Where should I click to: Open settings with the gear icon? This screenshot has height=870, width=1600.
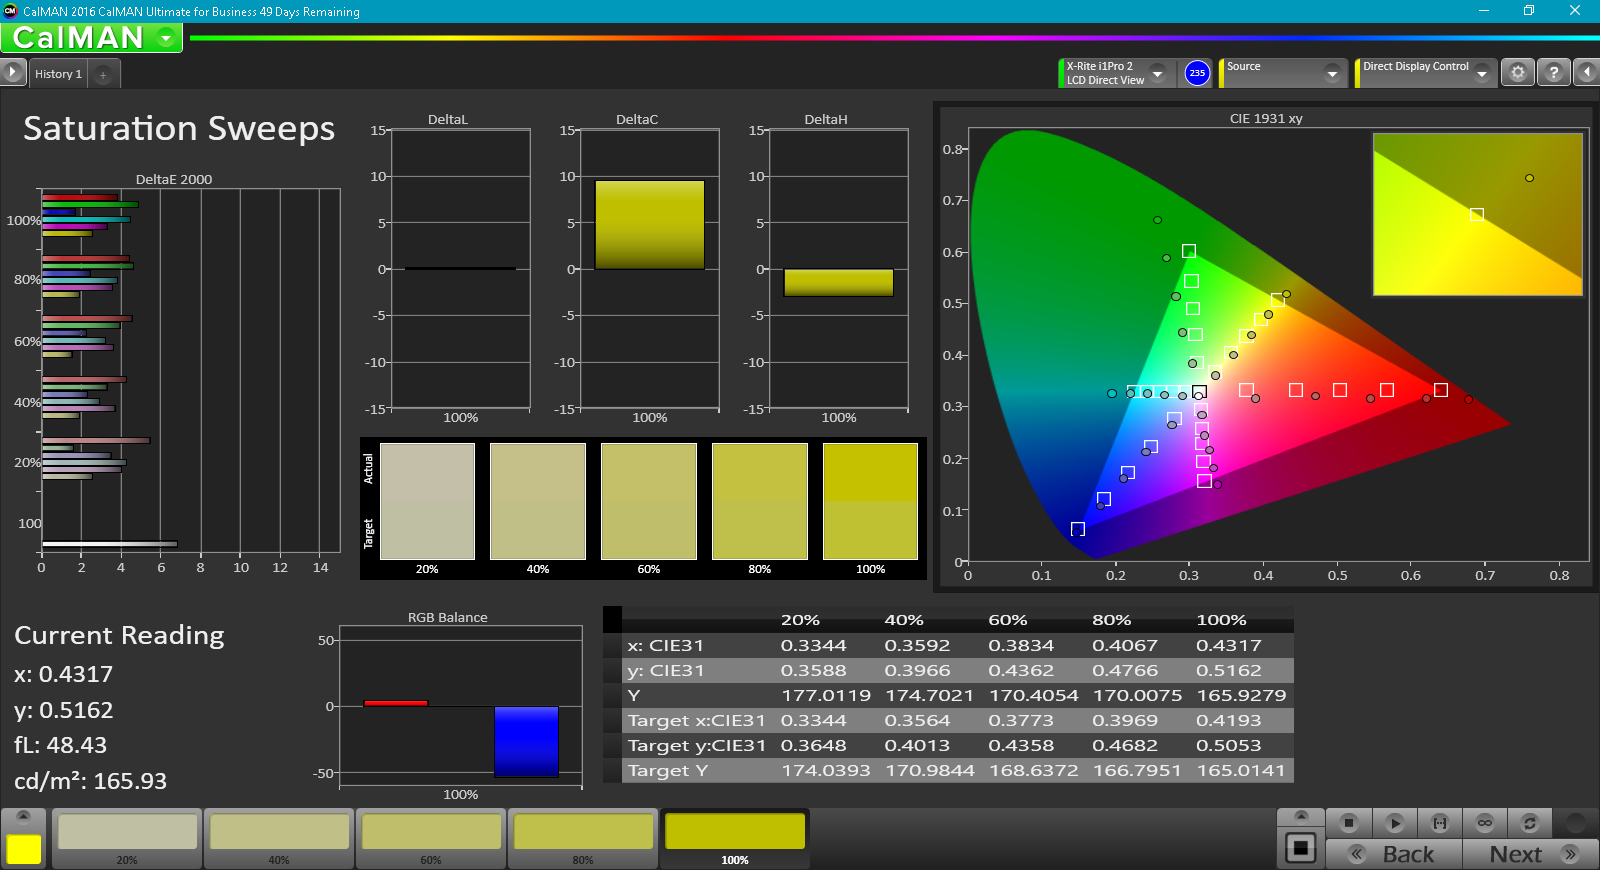1518,73
